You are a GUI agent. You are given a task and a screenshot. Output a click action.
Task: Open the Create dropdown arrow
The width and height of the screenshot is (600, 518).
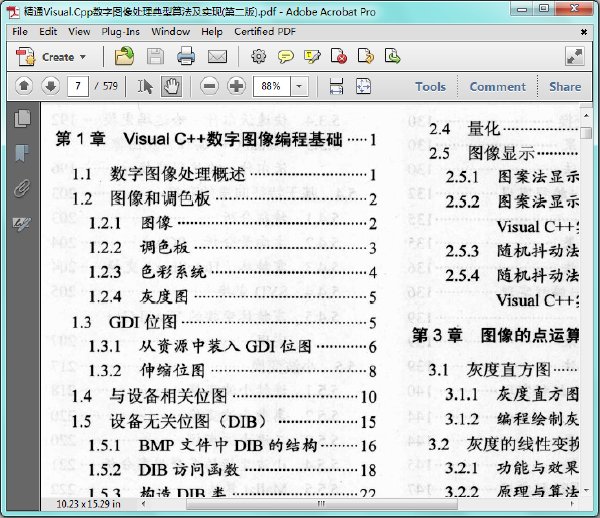(83, 57)
